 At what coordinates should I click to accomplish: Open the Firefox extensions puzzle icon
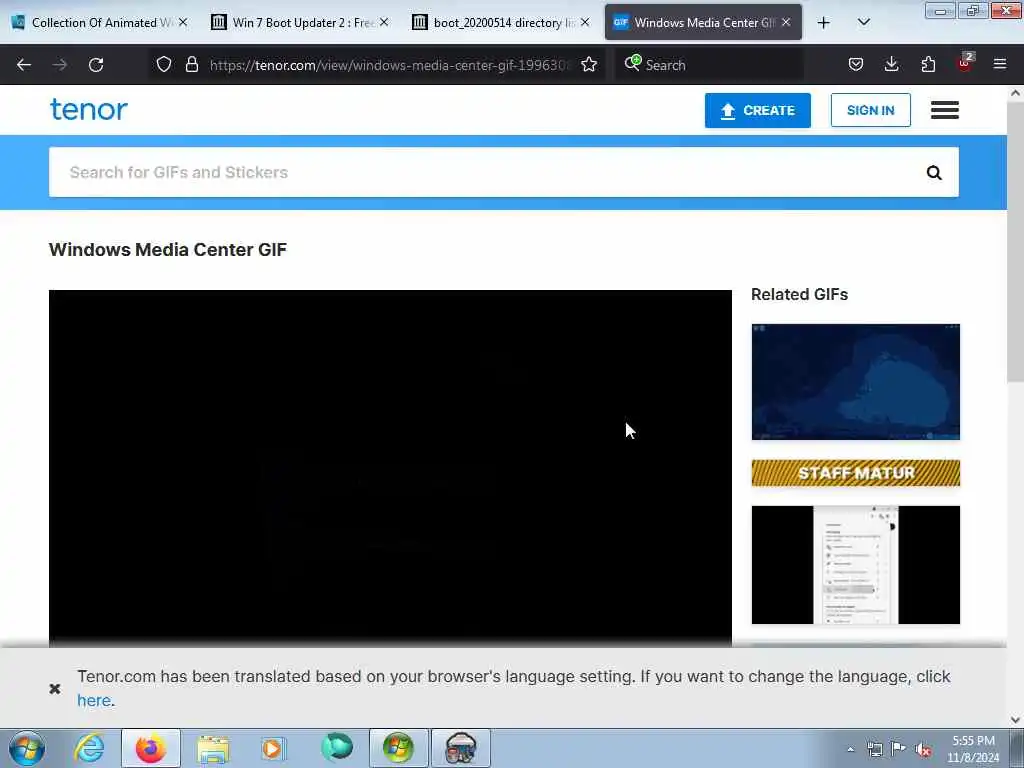pos(928,64)
